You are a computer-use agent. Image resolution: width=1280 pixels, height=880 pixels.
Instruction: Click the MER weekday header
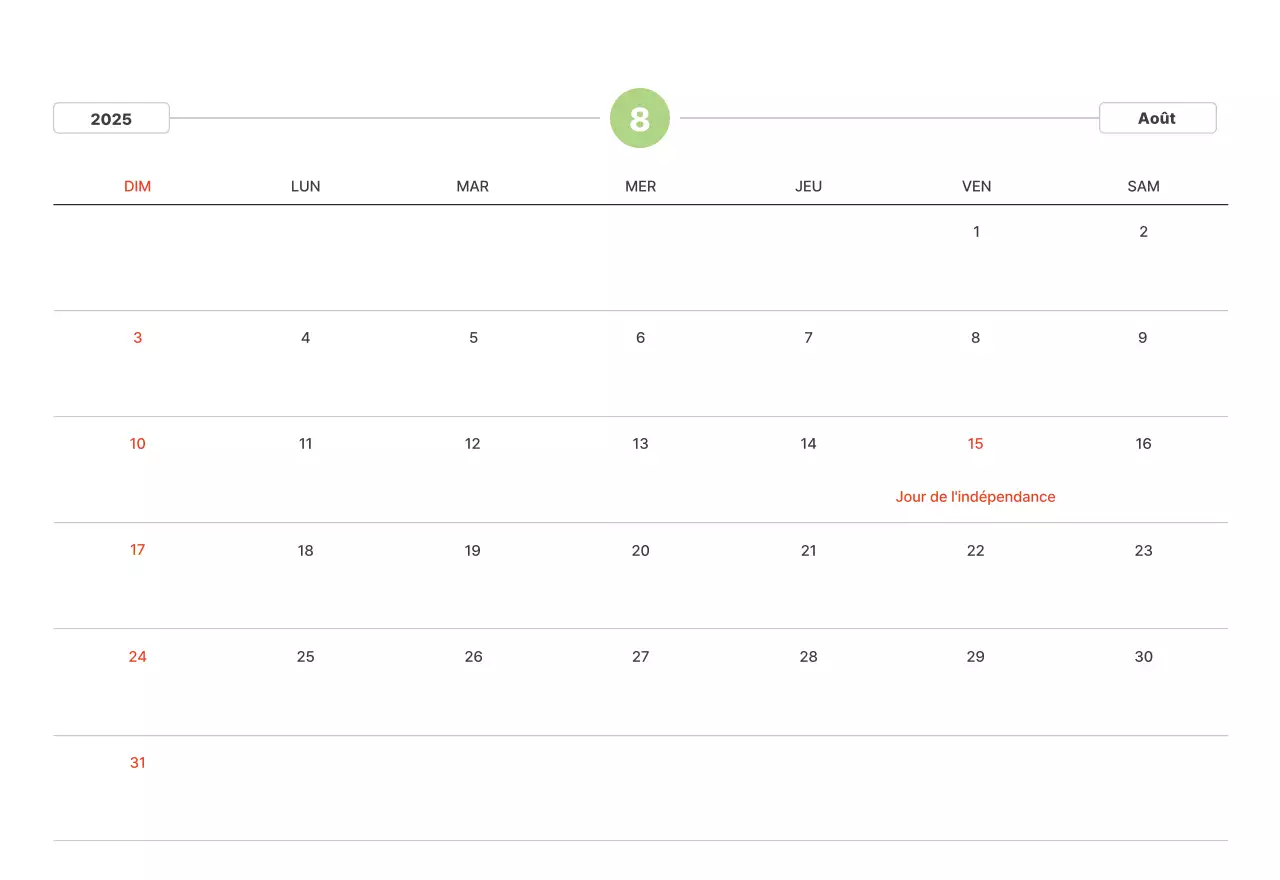pyautogui.click(x=641, y=186)
